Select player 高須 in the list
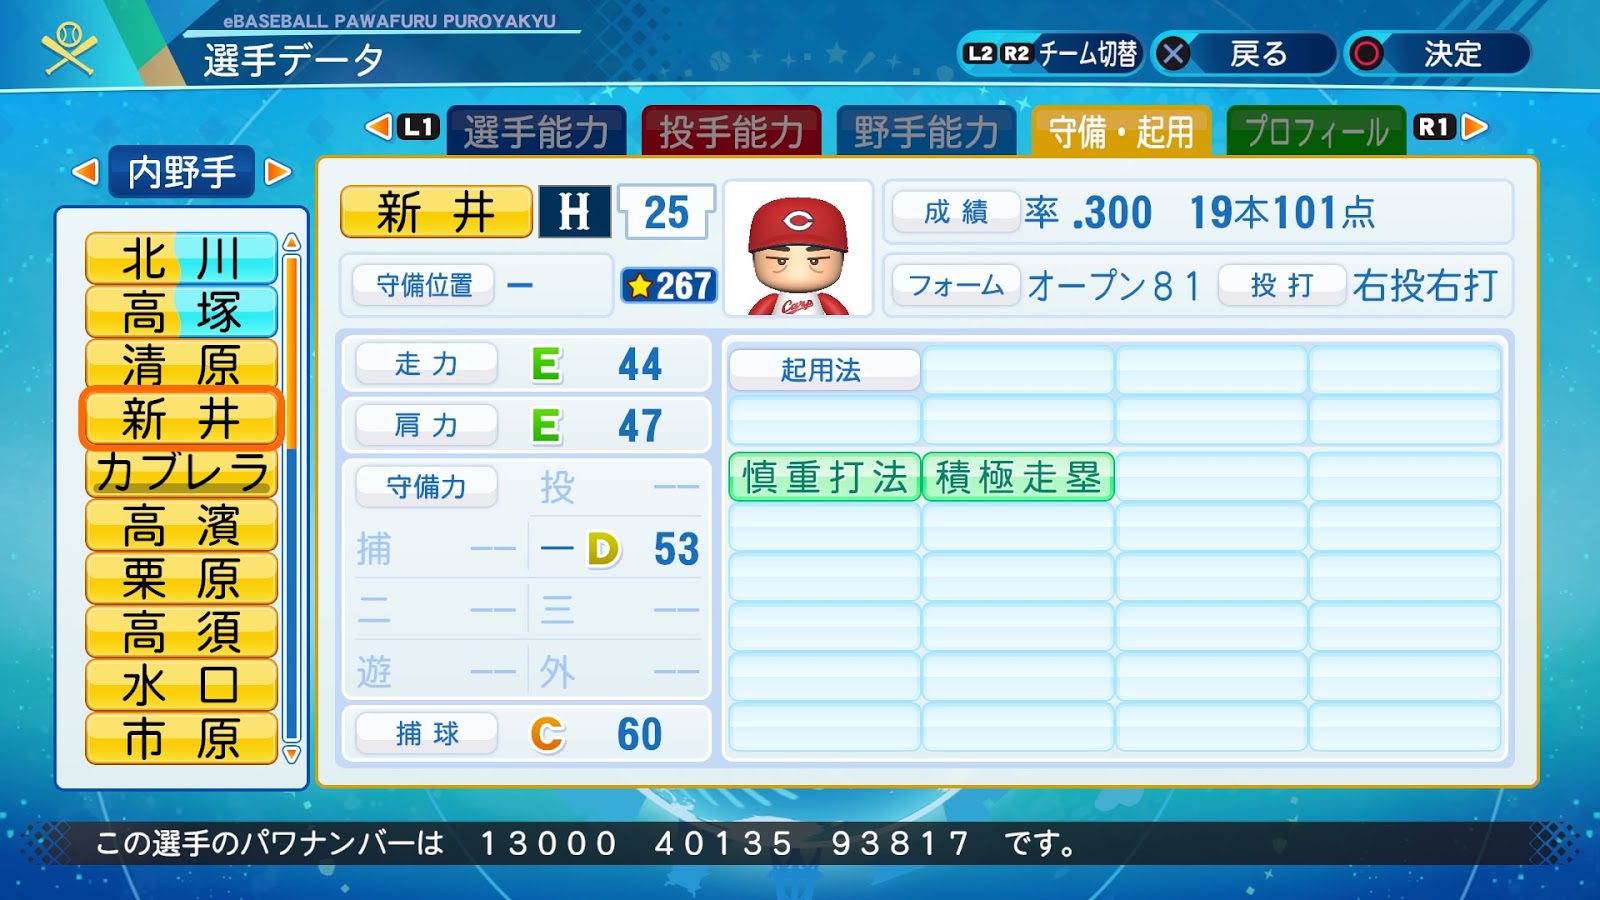This screenshot has width=1600, height=900. (181, 632)
